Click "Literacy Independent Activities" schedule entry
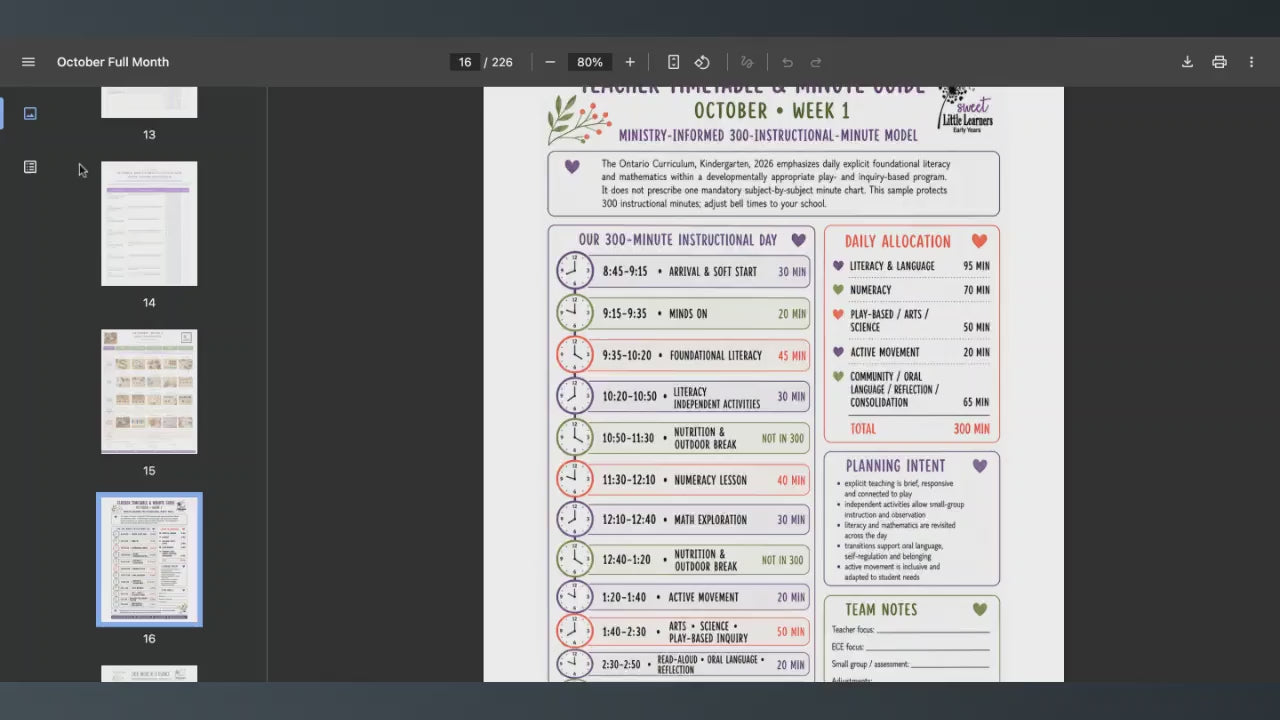 [717, 398]
